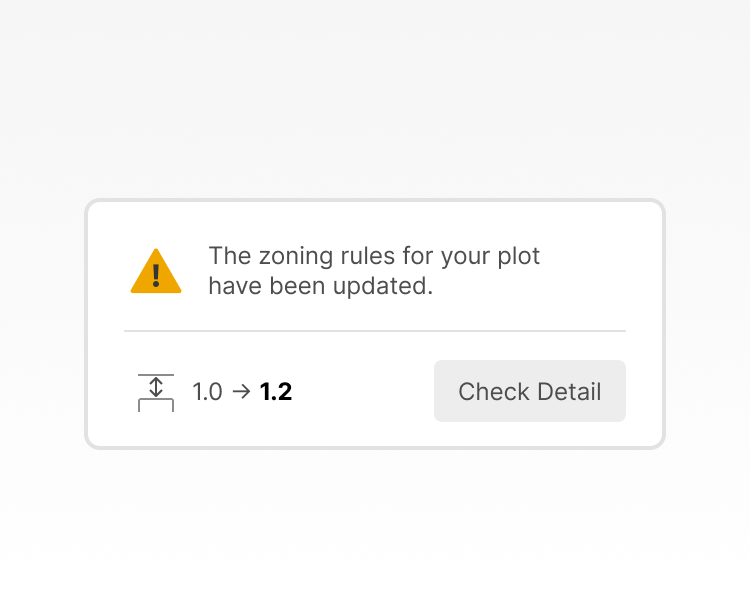Click the top horizontal bar of height icon
750x602 pixels.
(x=156, y=375)
